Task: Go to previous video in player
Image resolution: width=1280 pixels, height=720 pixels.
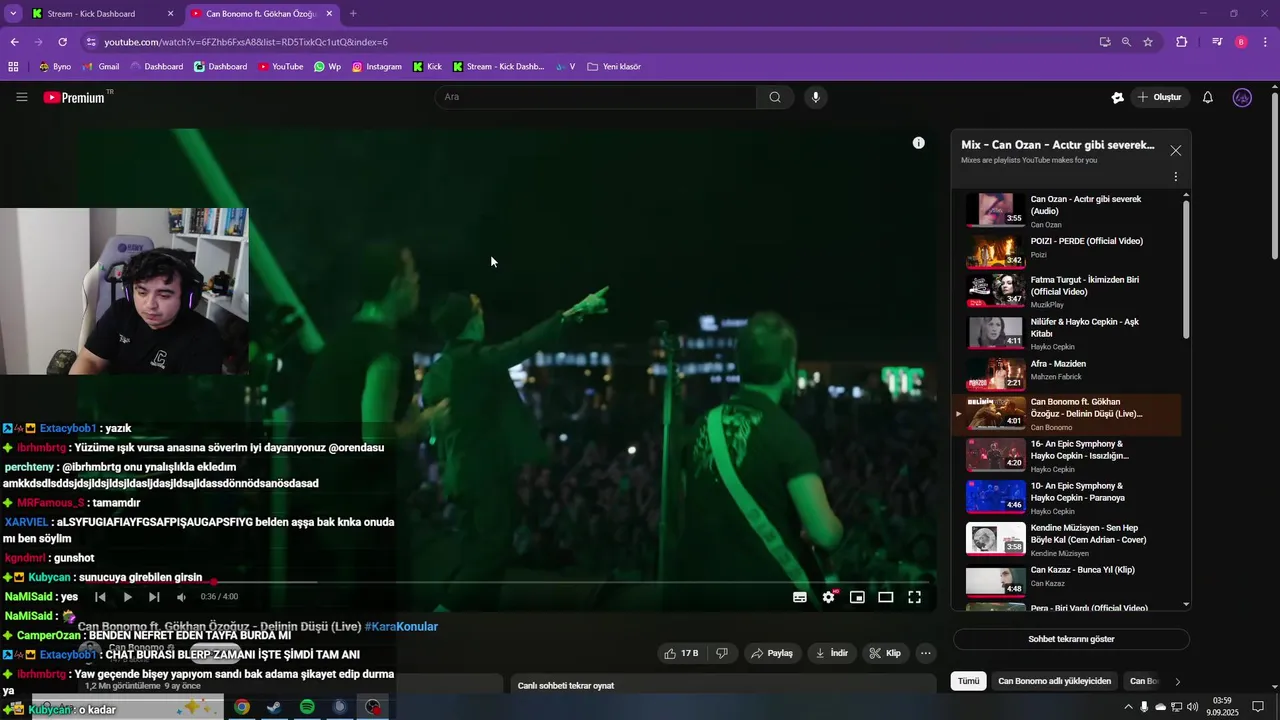Action: pos(100,597)
